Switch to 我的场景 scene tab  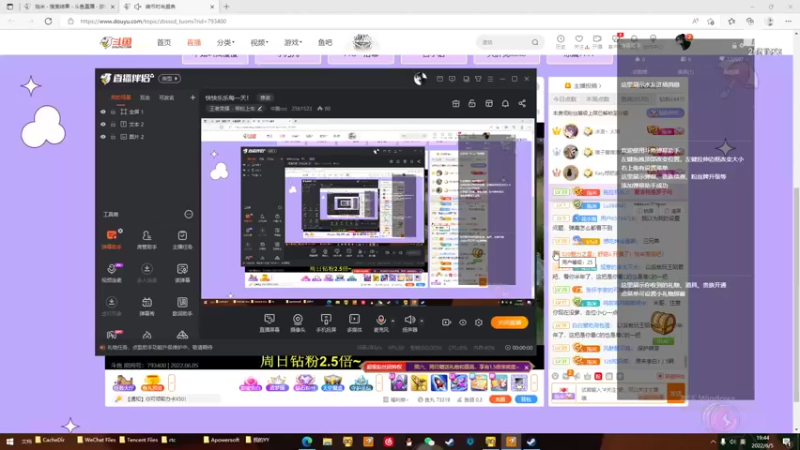coord(121,97)
